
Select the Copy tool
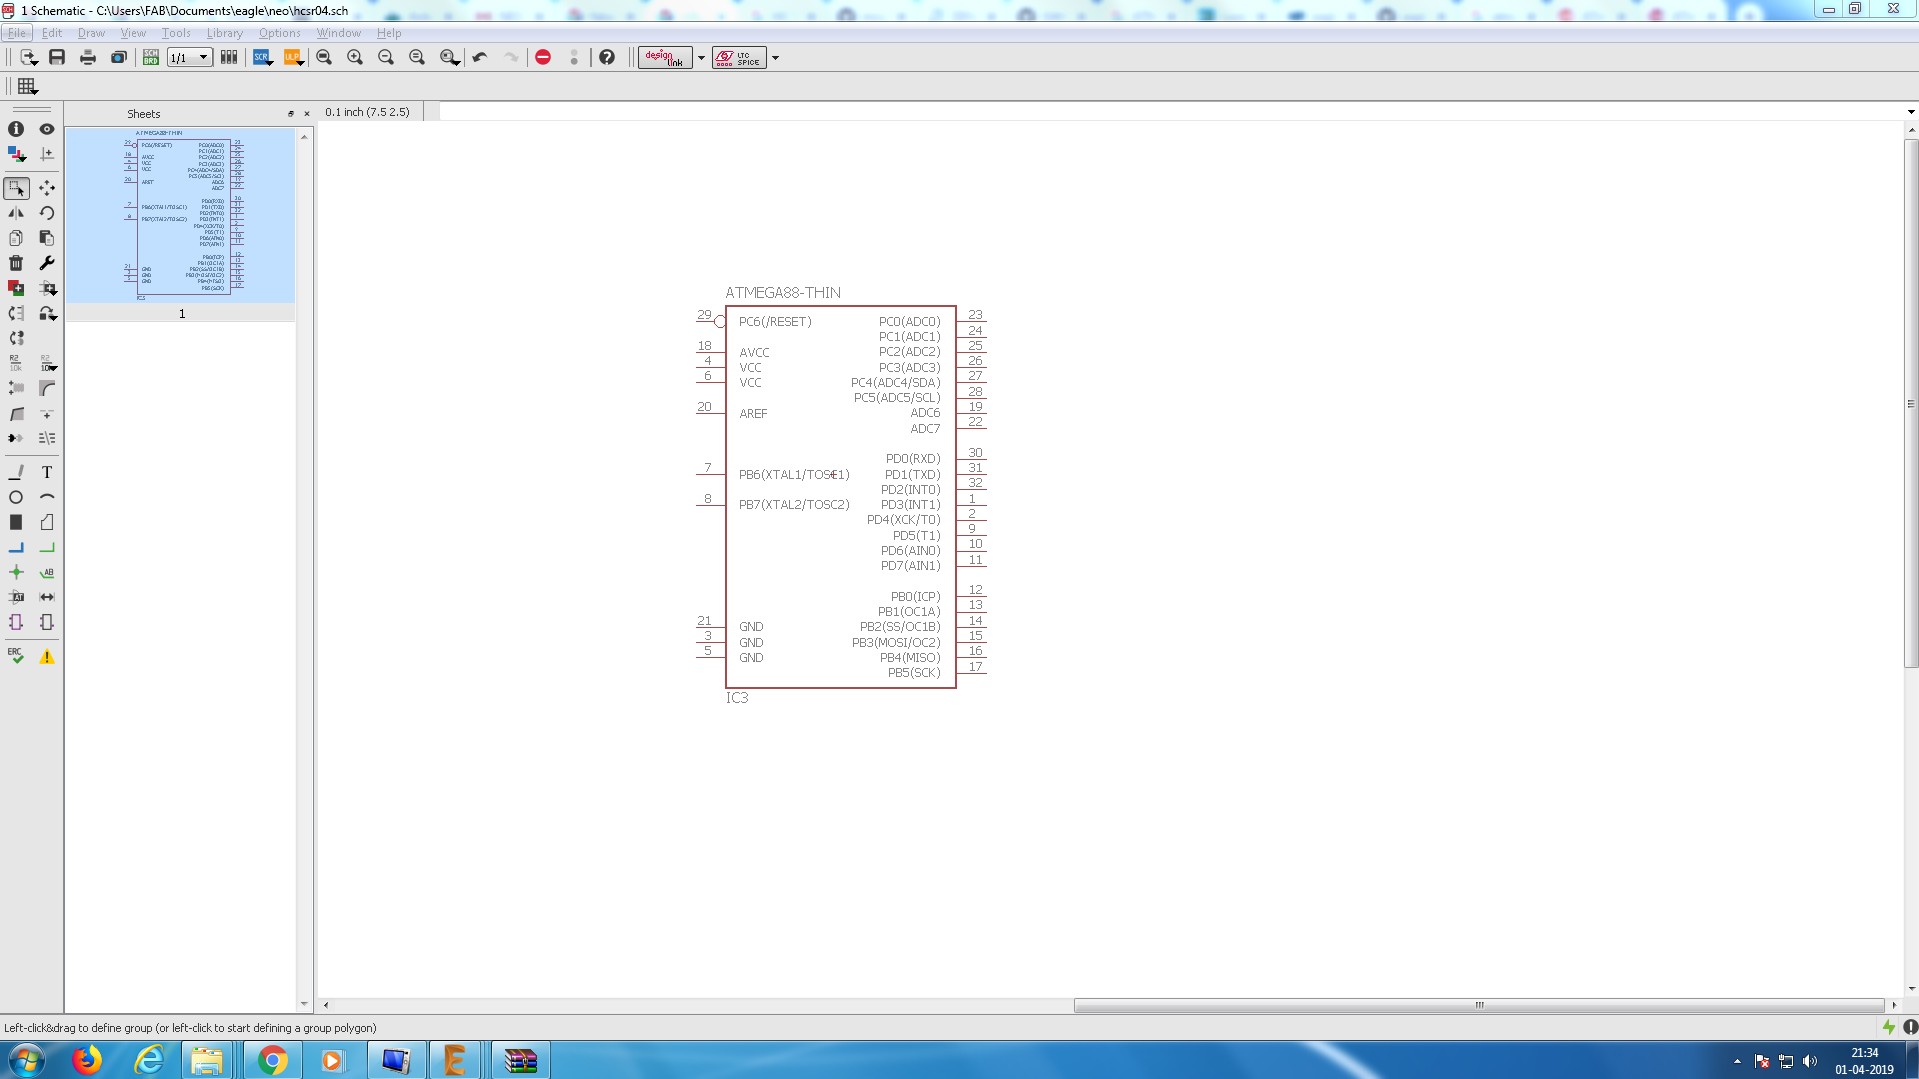[x=16, y=238]
